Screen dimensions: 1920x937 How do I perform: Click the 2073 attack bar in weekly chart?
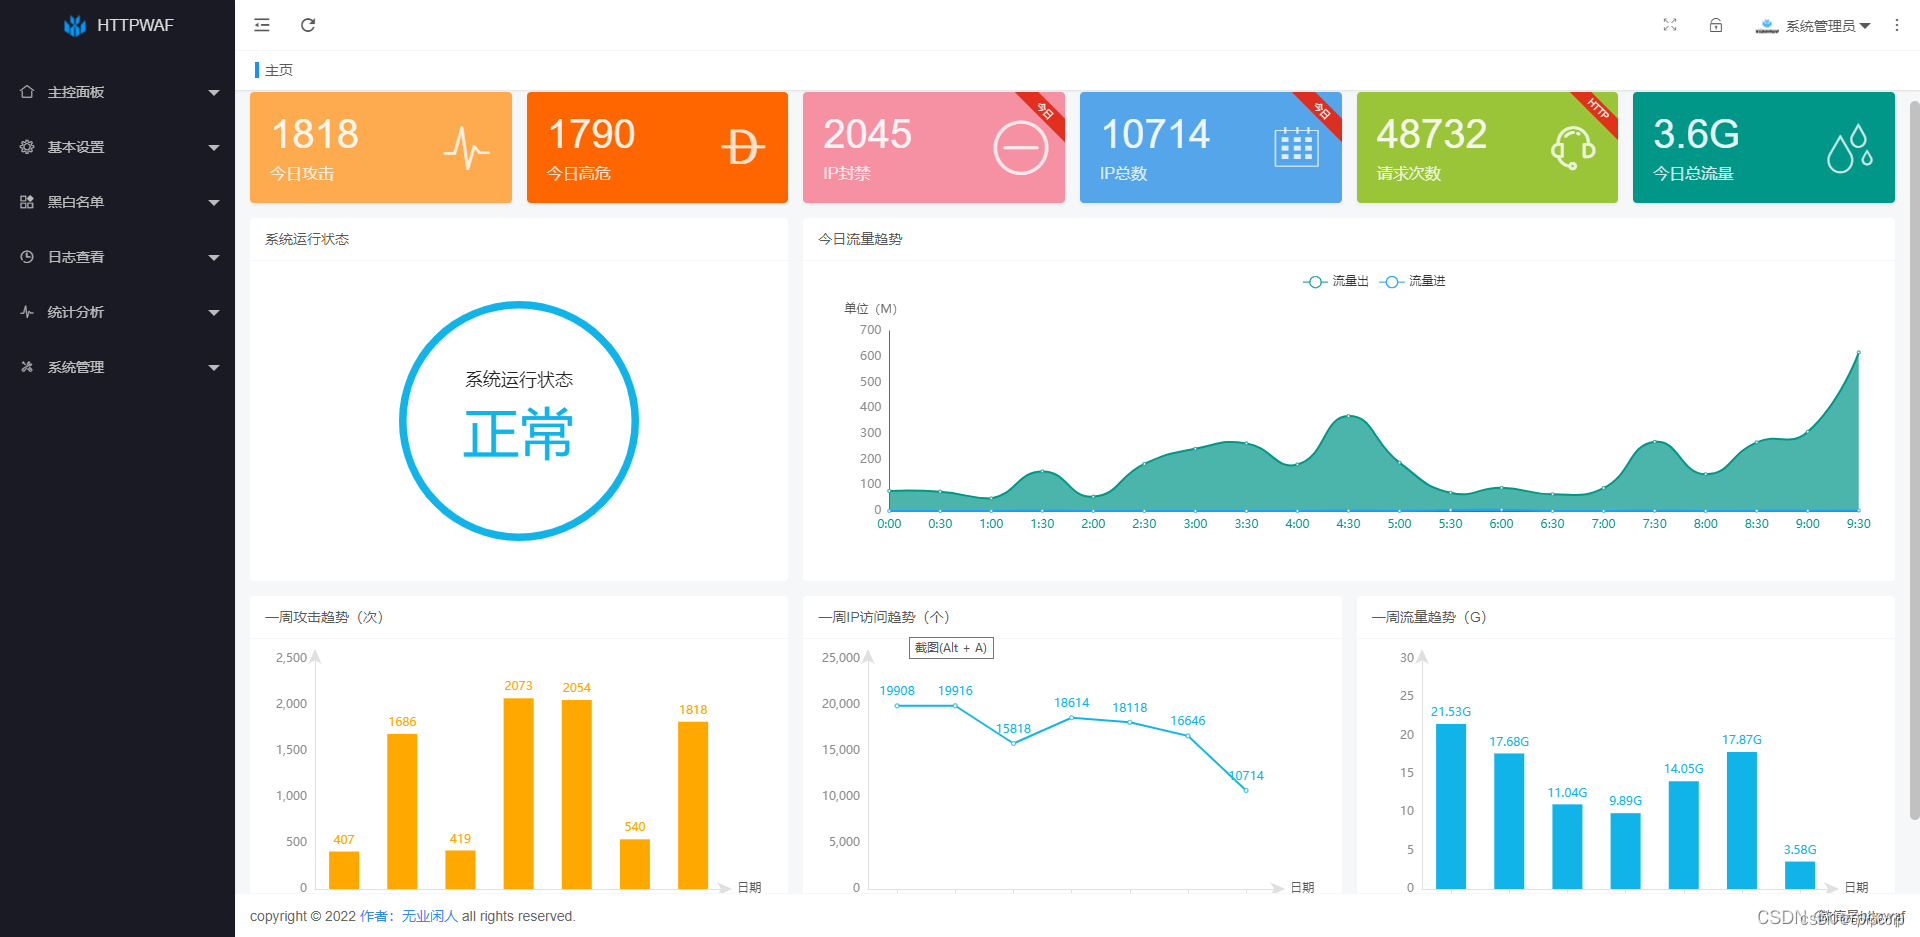[518, 795]
